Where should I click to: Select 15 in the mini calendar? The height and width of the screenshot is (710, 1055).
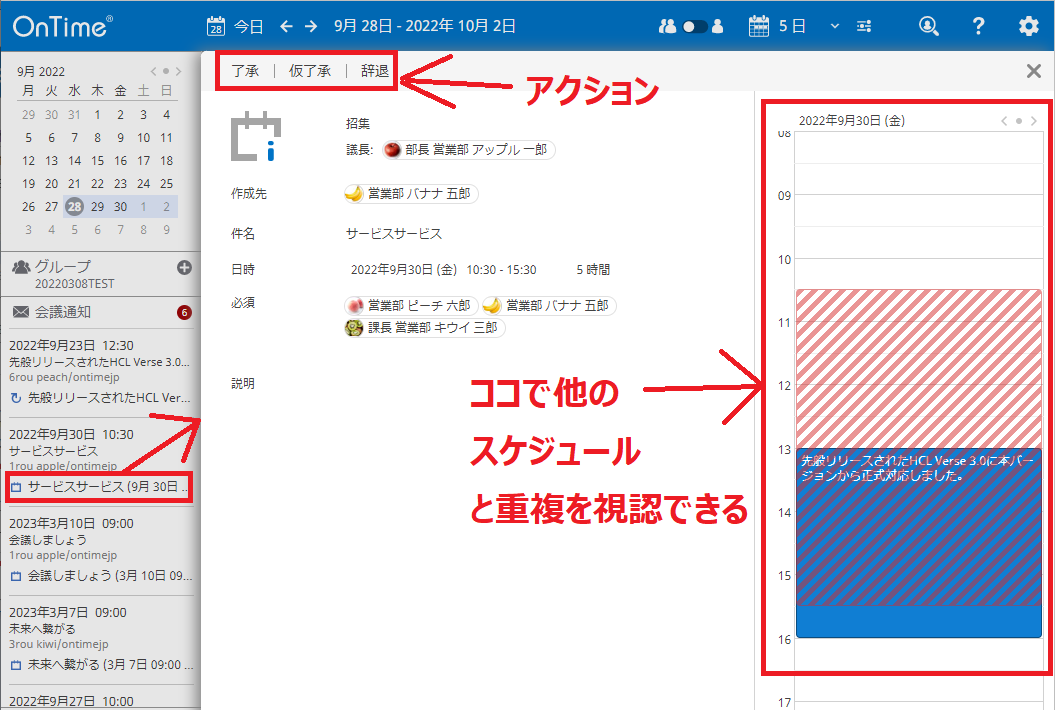pyautogui.click(x=98, y=161)
